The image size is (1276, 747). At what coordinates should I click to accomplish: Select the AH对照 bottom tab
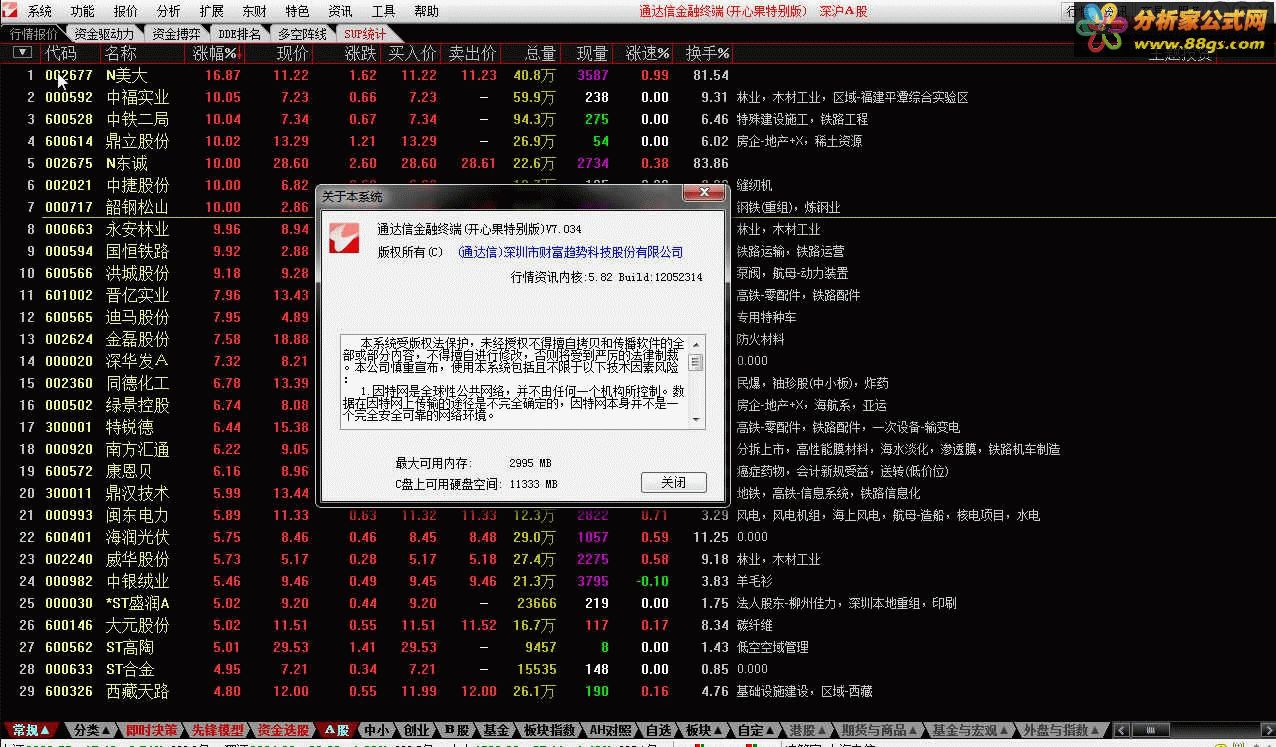[611, 730]
